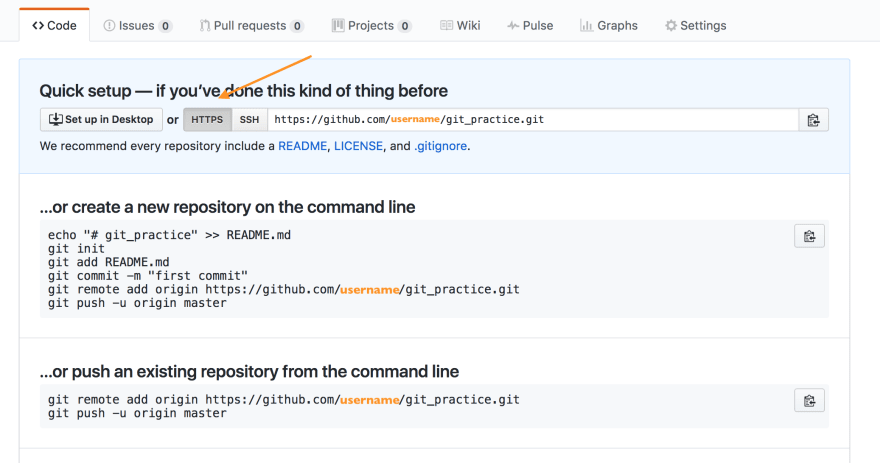
Task: Click the Graphs bar chart icon
Action: point(586,26)
